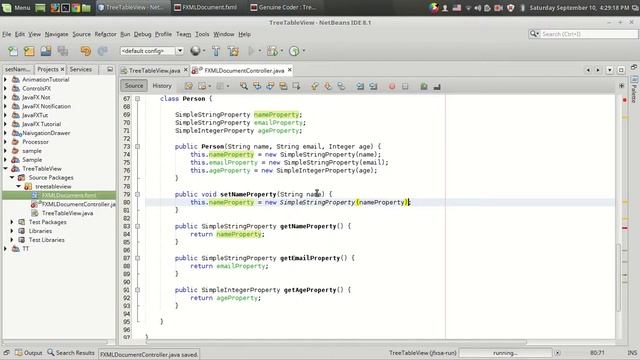Open the Search Results button

tap(71, 353)
